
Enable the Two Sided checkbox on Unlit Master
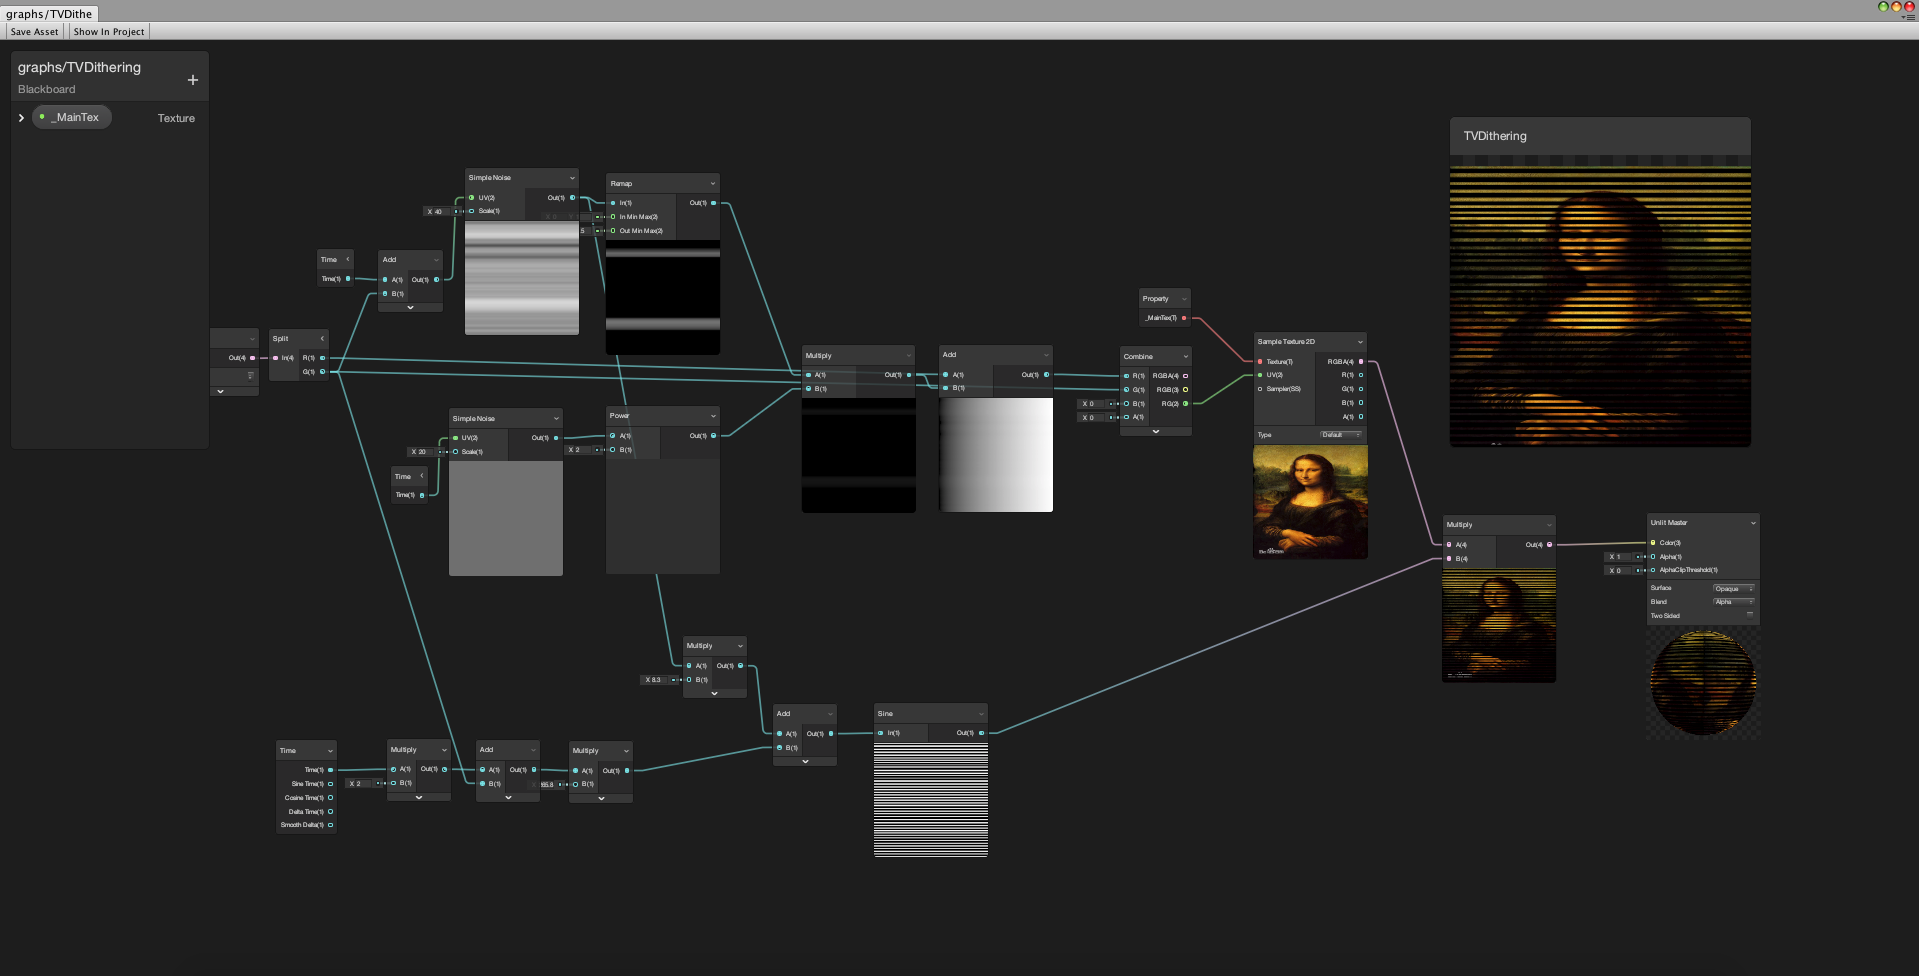coord(1750,615)
